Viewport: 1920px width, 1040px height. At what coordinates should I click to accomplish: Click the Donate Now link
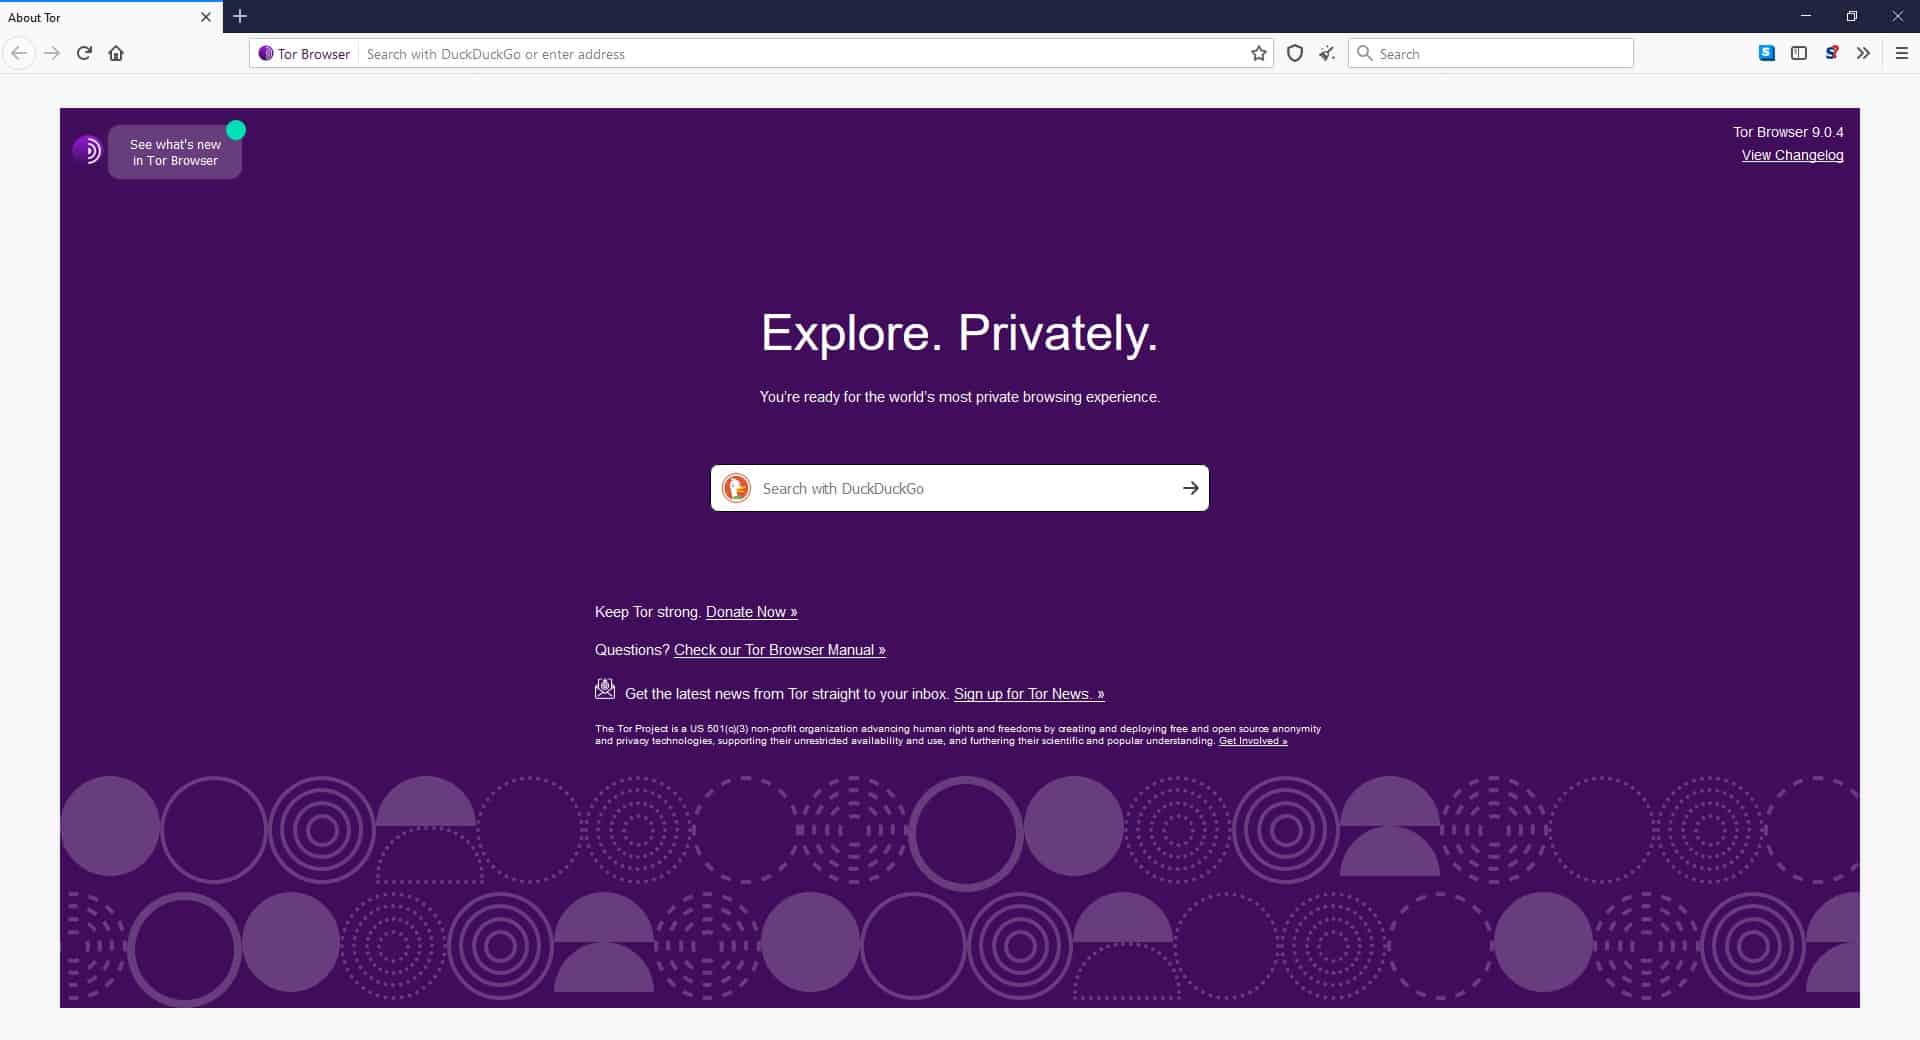[x=751, y=612]
